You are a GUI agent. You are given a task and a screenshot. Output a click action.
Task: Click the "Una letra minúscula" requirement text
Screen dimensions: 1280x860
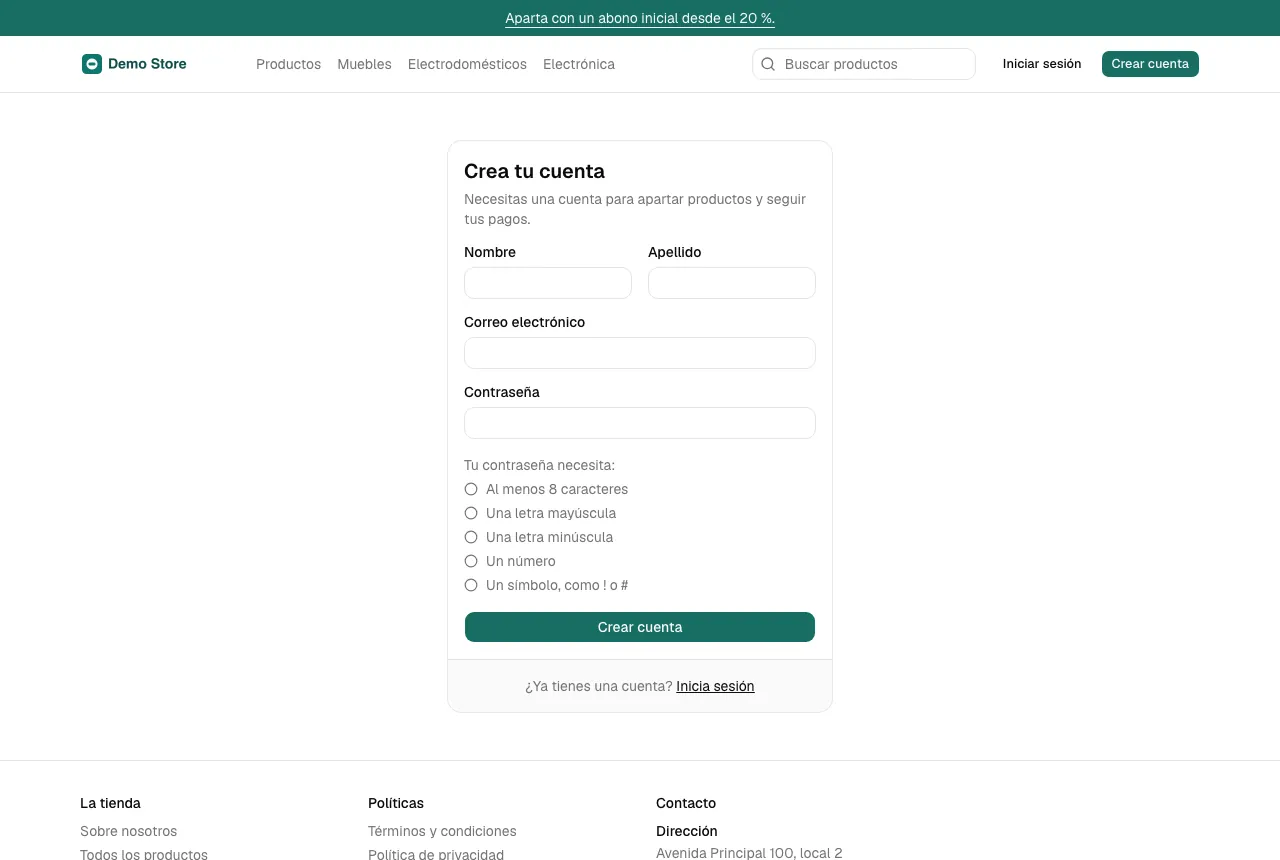549,537
